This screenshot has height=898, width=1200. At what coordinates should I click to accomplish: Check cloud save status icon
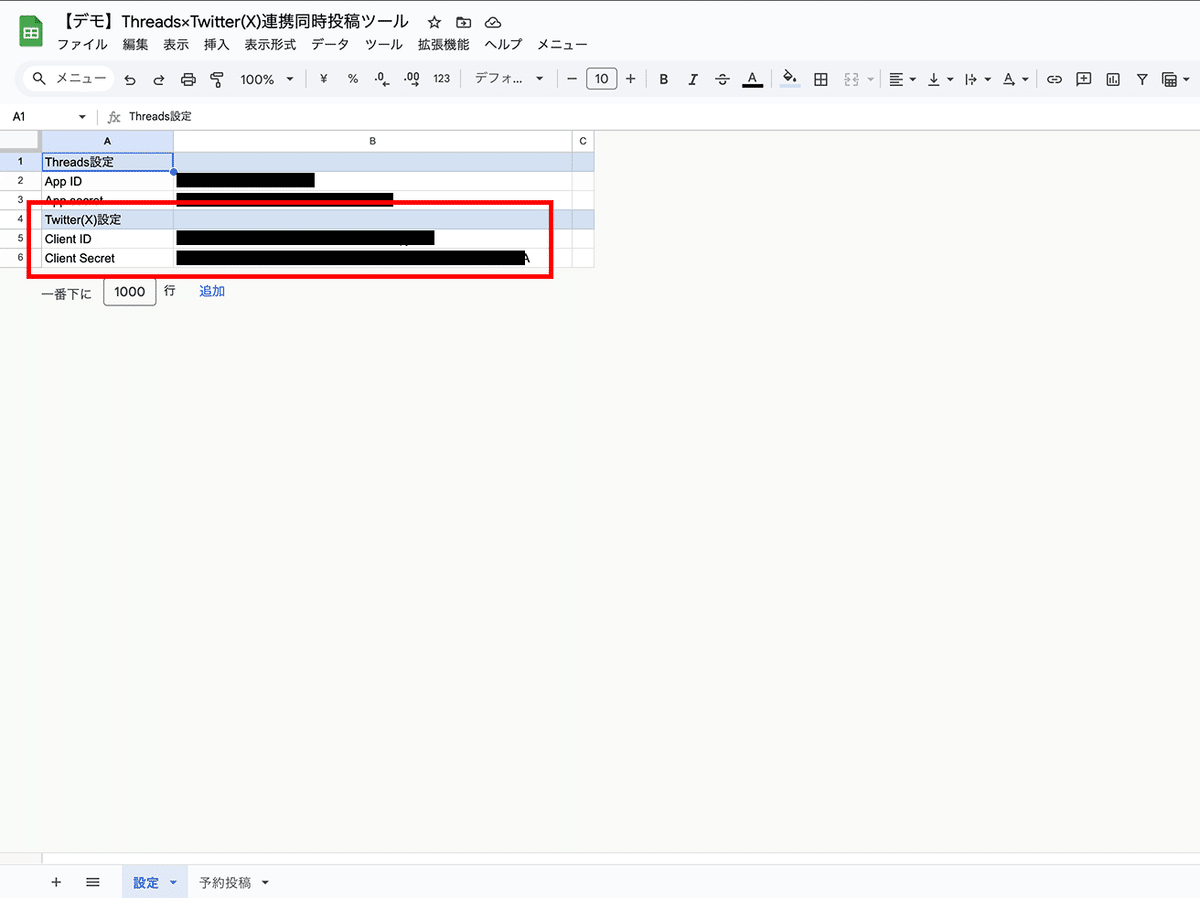point(492,22)
